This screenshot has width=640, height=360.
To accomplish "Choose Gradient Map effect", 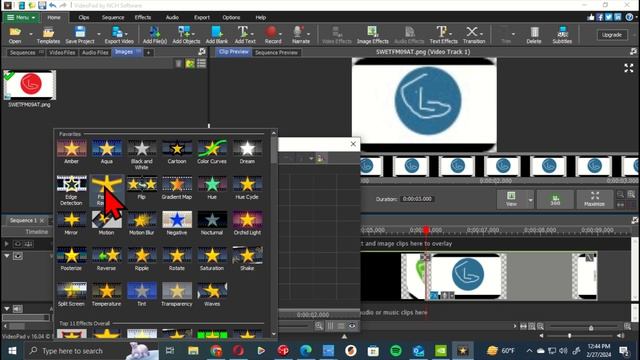I will [177, 187].
